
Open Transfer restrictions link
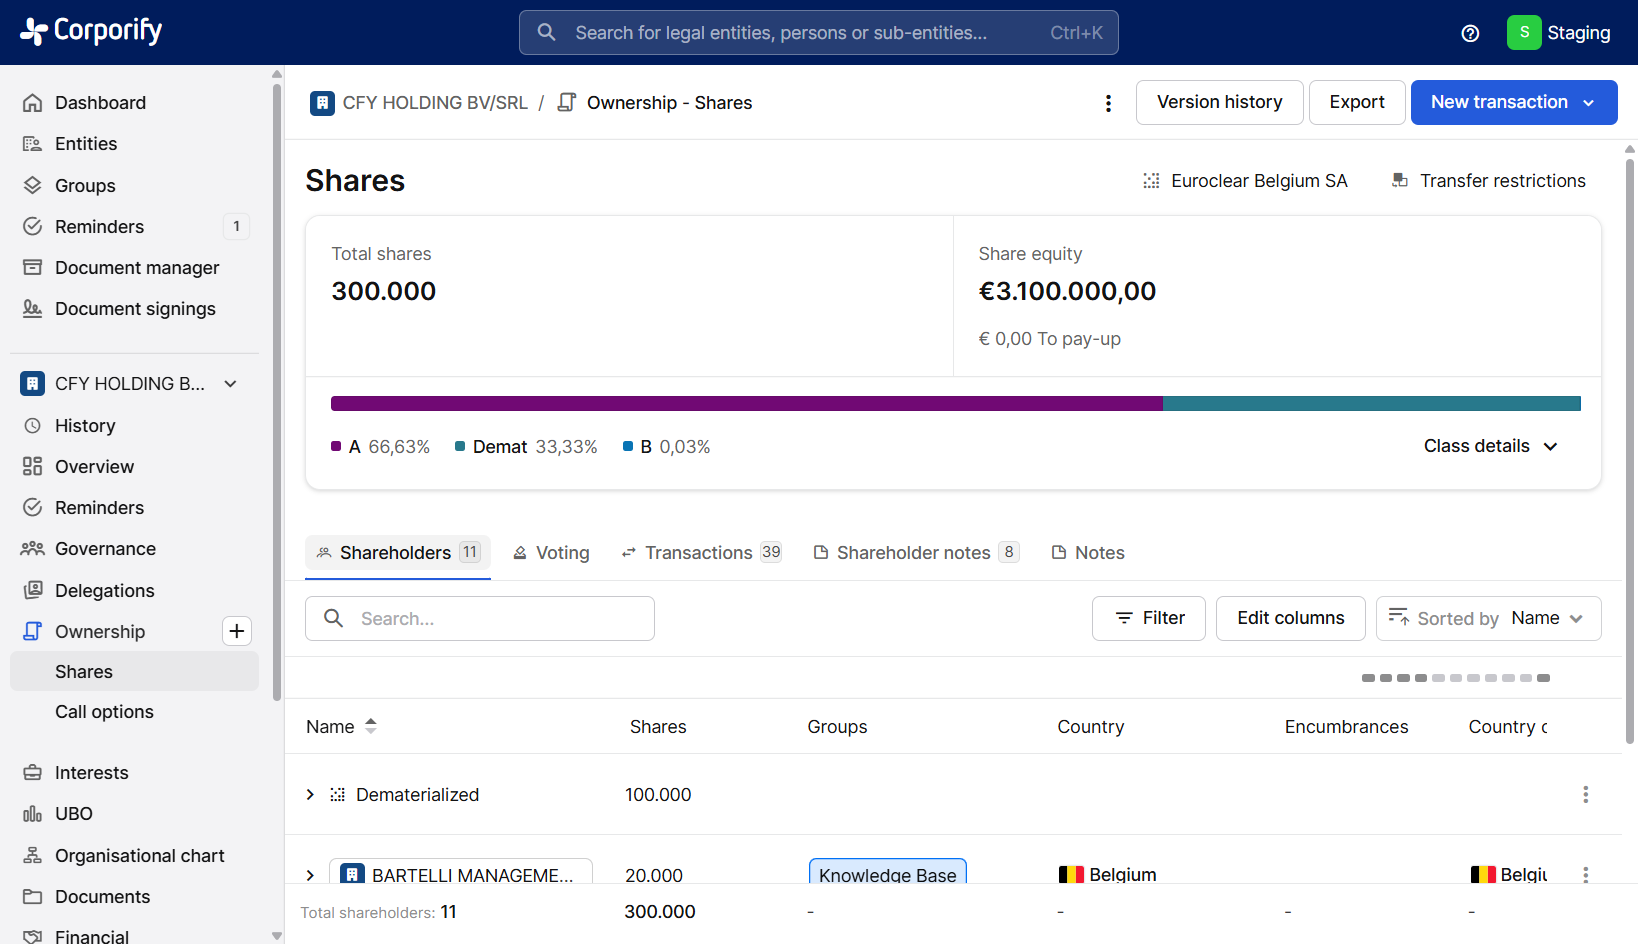[x=1488, y=181]
